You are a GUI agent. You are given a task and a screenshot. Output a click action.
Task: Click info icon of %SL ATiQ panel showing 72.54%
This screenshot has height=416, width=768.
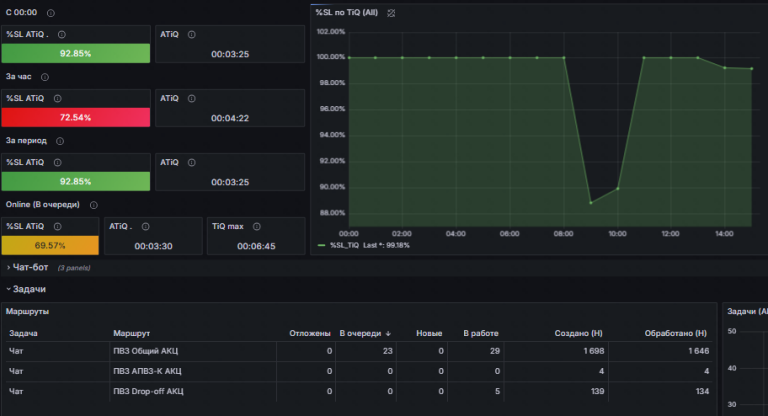(57, 98)
